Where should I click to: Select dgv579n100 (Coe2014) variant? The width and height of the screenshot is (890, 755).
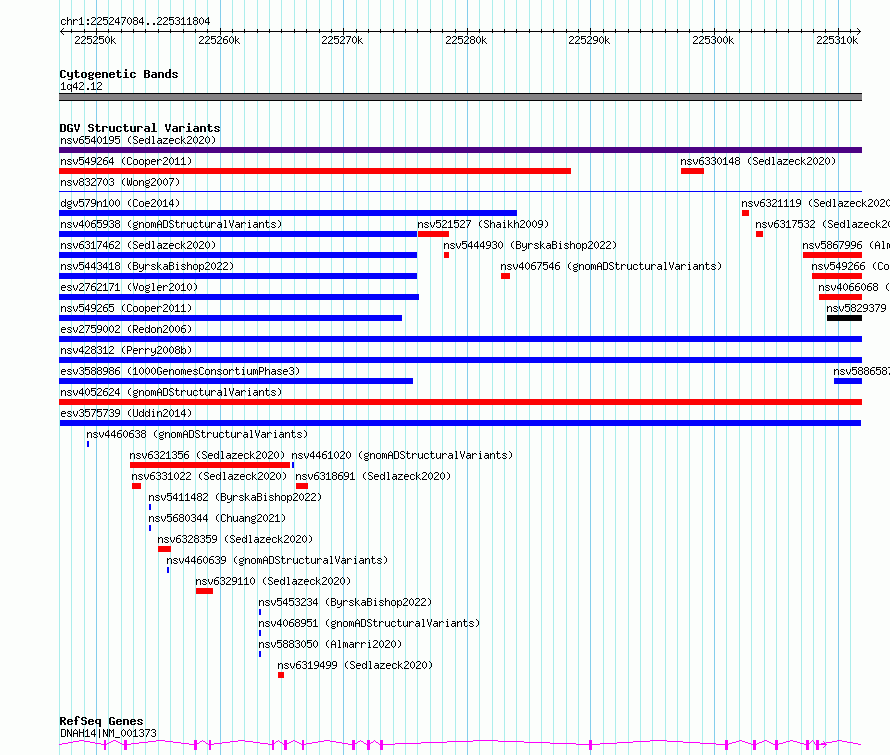point(120,203)
